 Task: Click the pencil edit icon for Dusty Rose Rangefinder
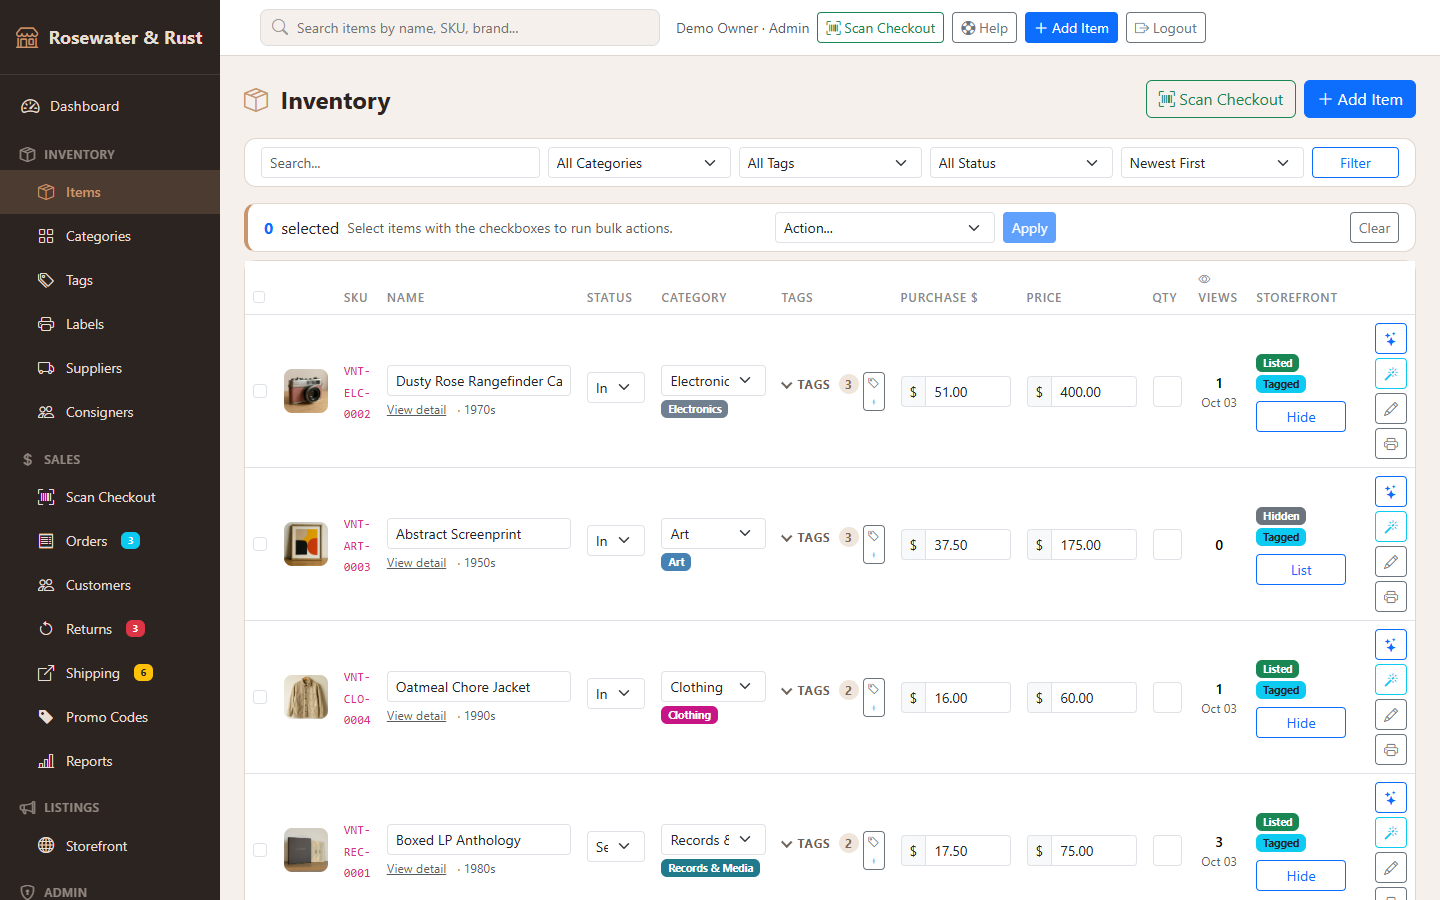click(1391, 408)
